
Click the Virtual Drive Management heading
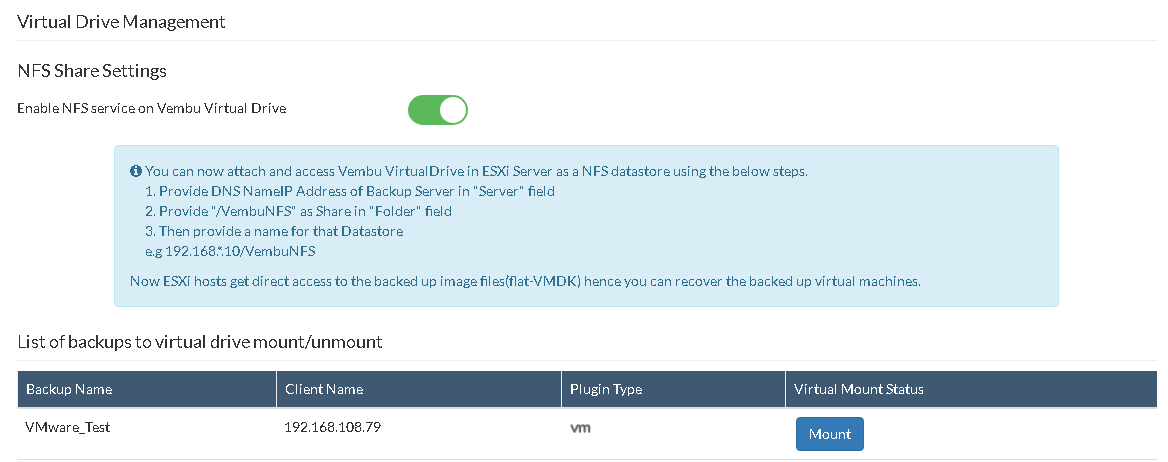tap(121, 21)
